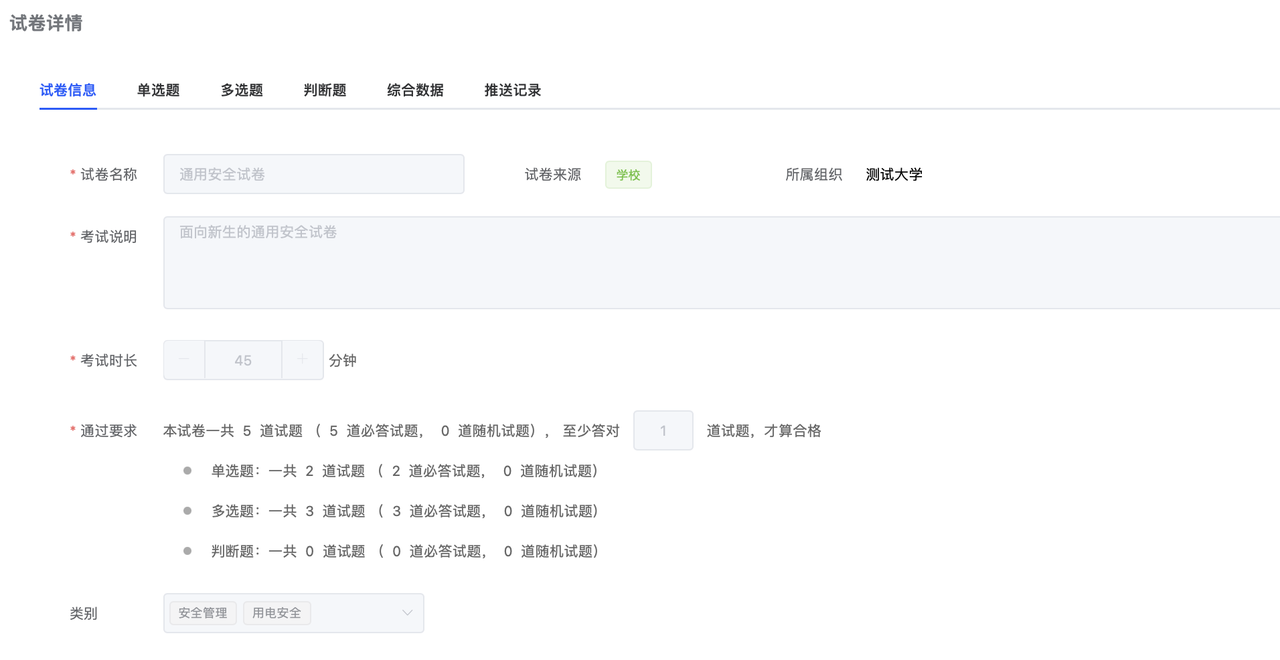
Task: Click the 试卷详情 page title
Action: [x=46, y=23]
